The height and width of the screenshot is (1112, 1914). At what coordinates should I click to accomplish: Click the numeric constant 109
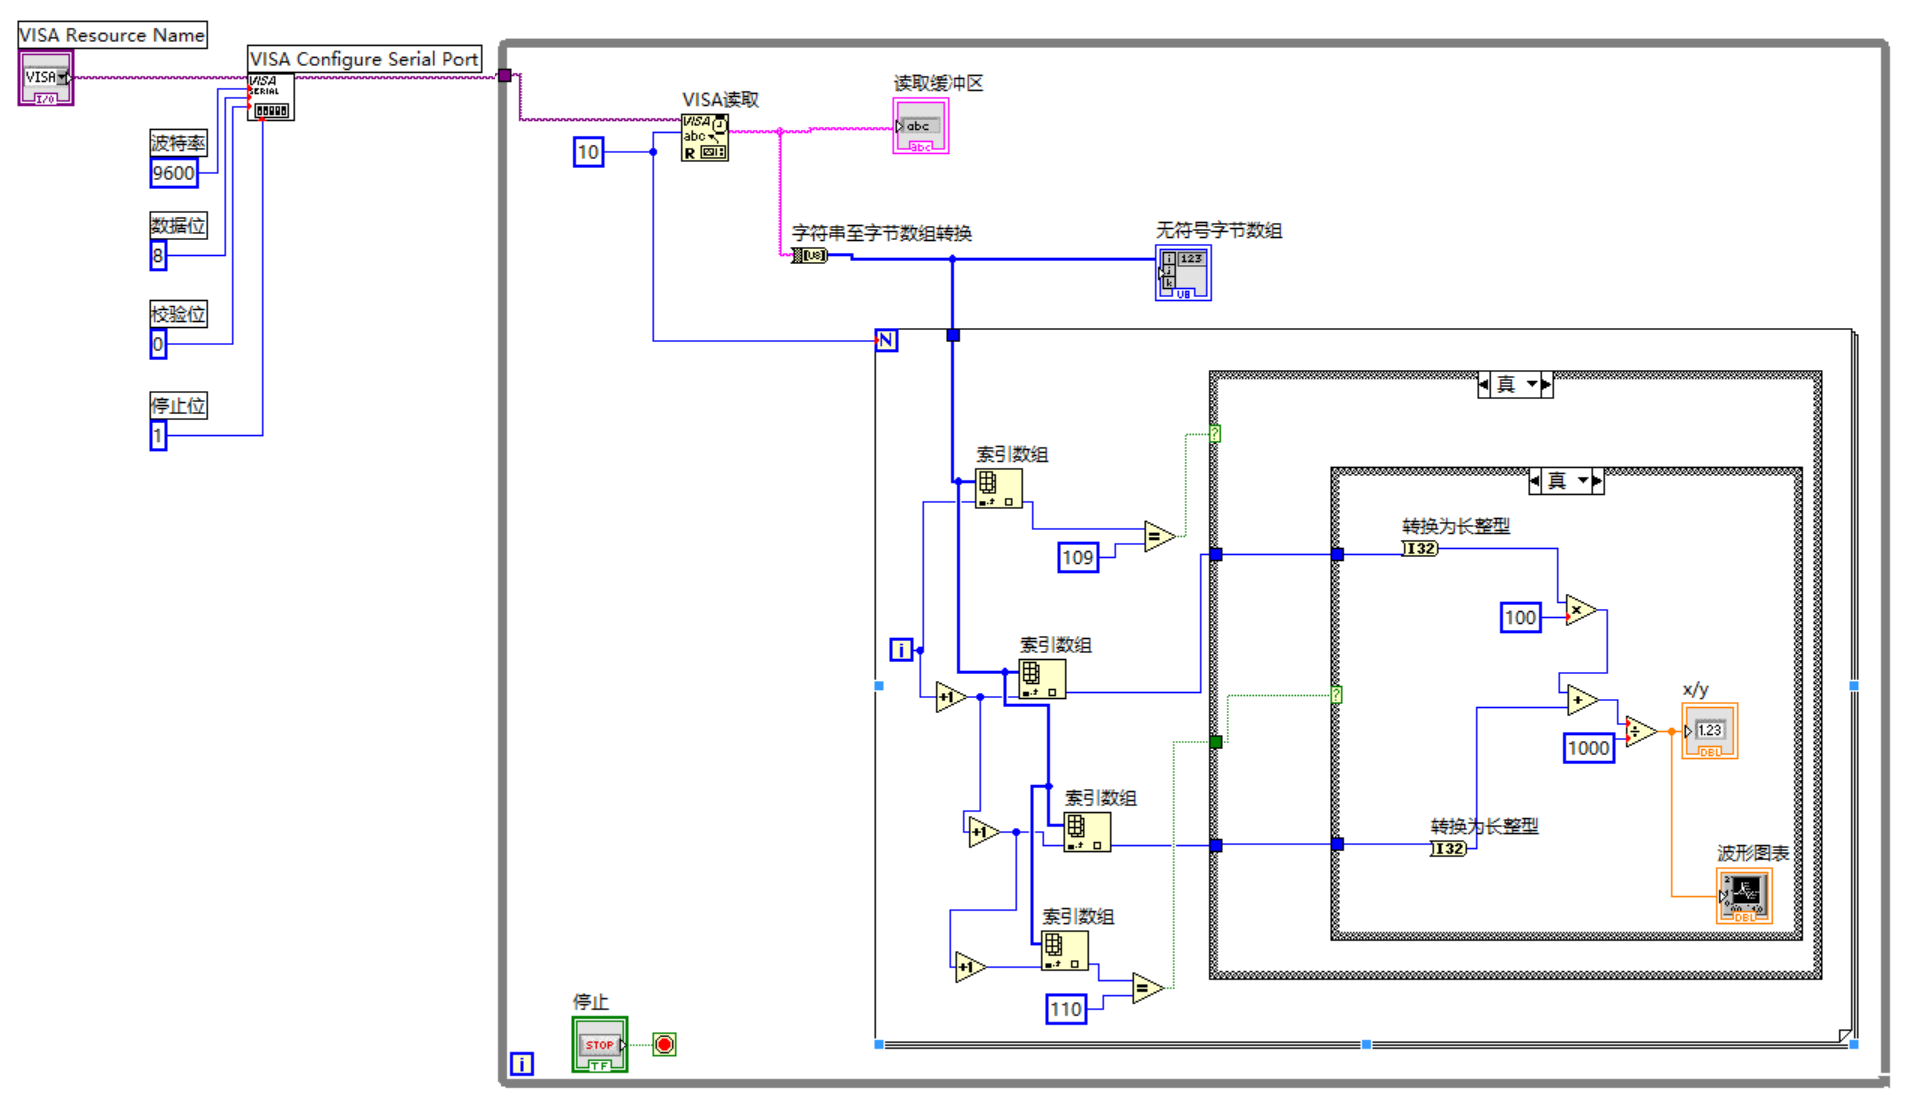1078,557
